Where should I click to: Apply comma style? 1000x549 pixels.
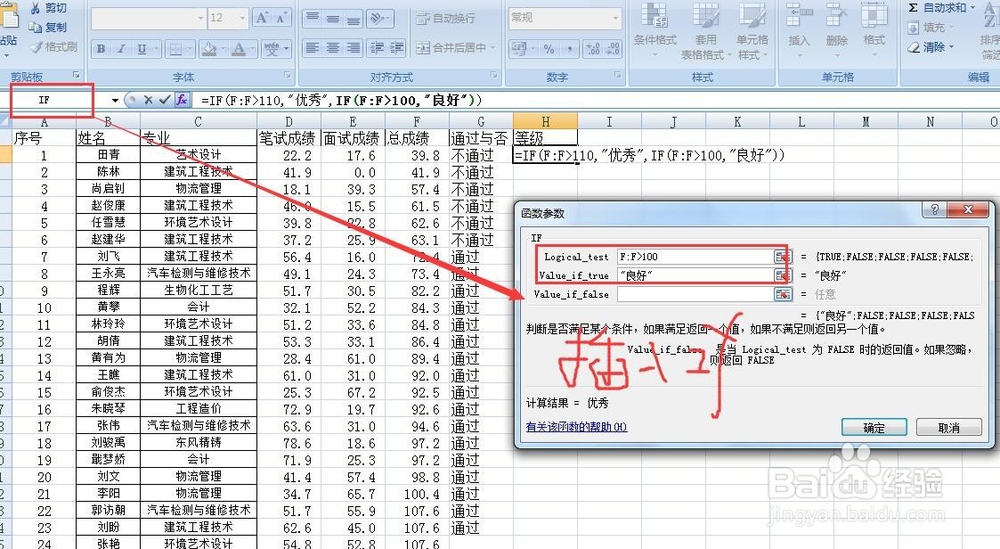tap(568, 48)
